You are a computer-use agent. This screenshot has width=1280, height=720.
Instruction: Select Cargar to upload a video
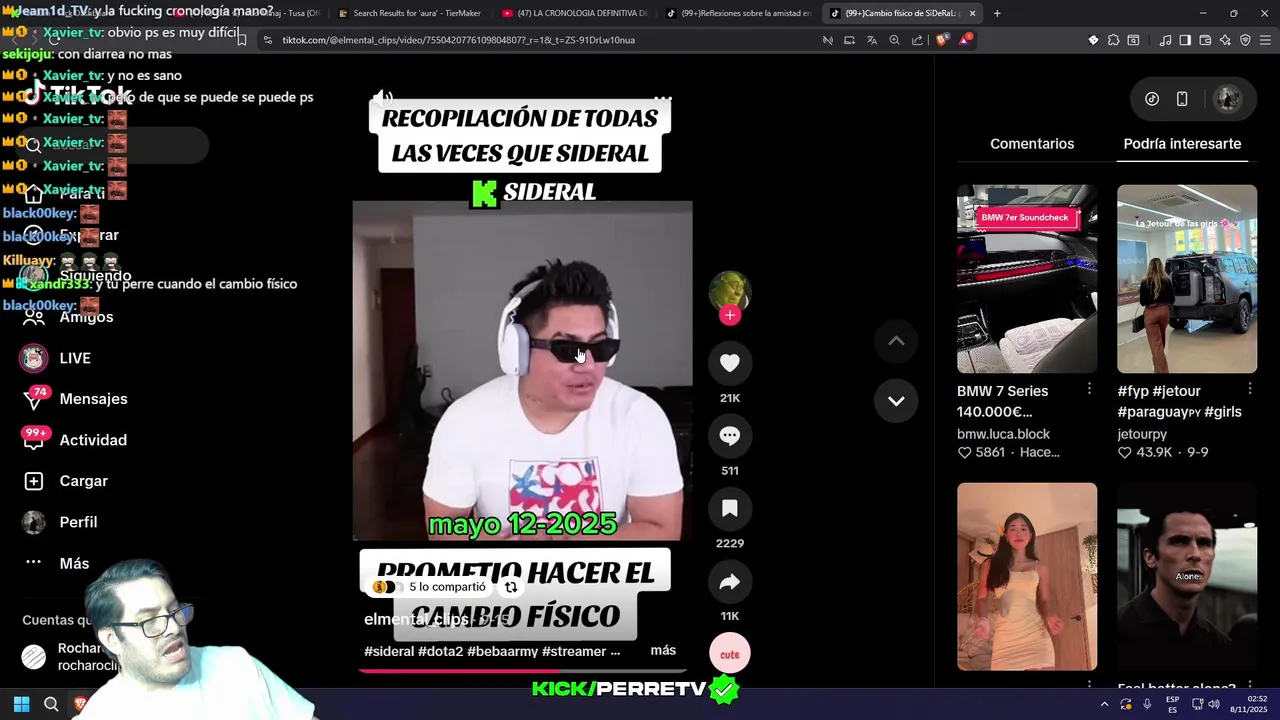pos(66,481)
